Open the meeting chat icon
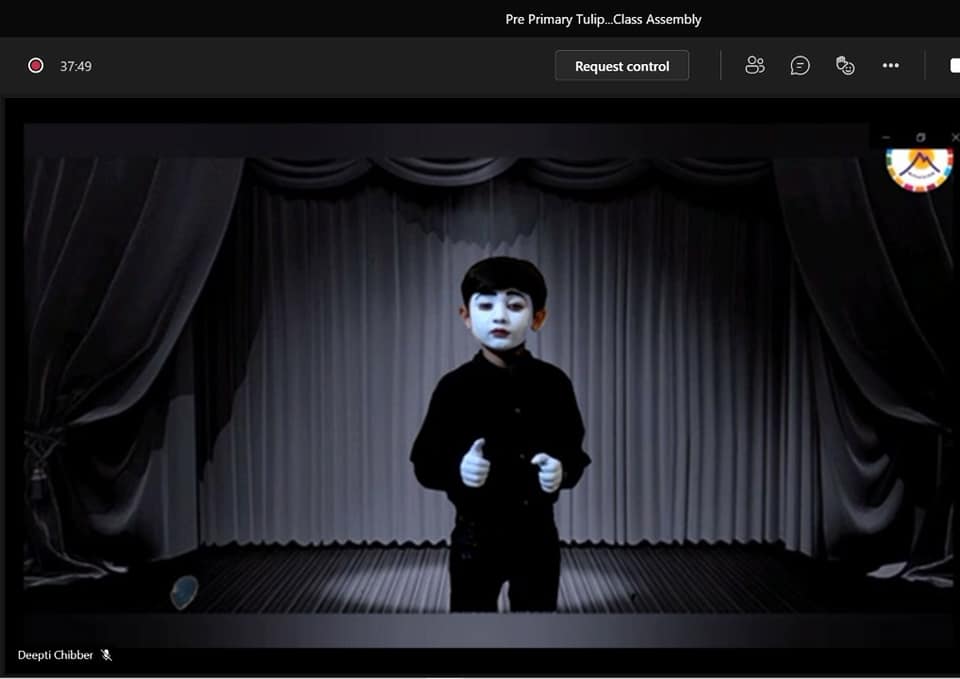This screenshot has height=679, width=960. pyautogui.click(x=800, y=66)
